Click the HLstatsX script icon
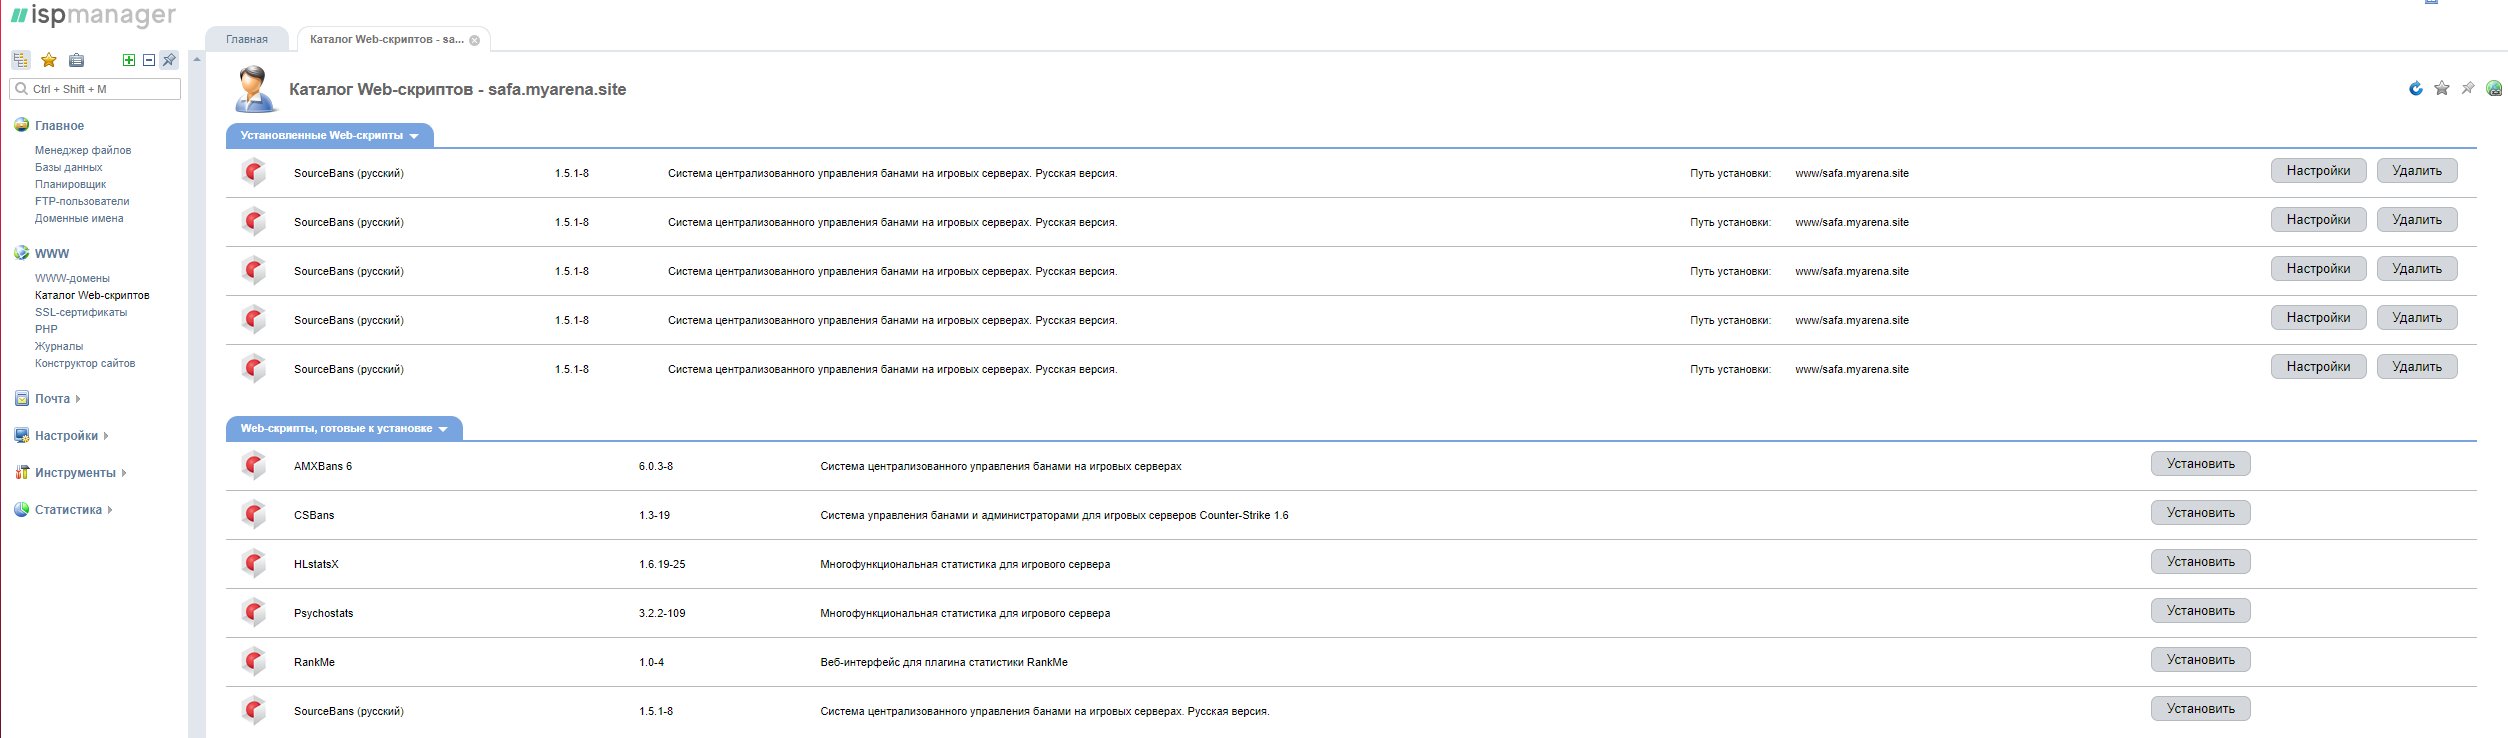The width and height of the screenshot is (2508, 738). 254,564
